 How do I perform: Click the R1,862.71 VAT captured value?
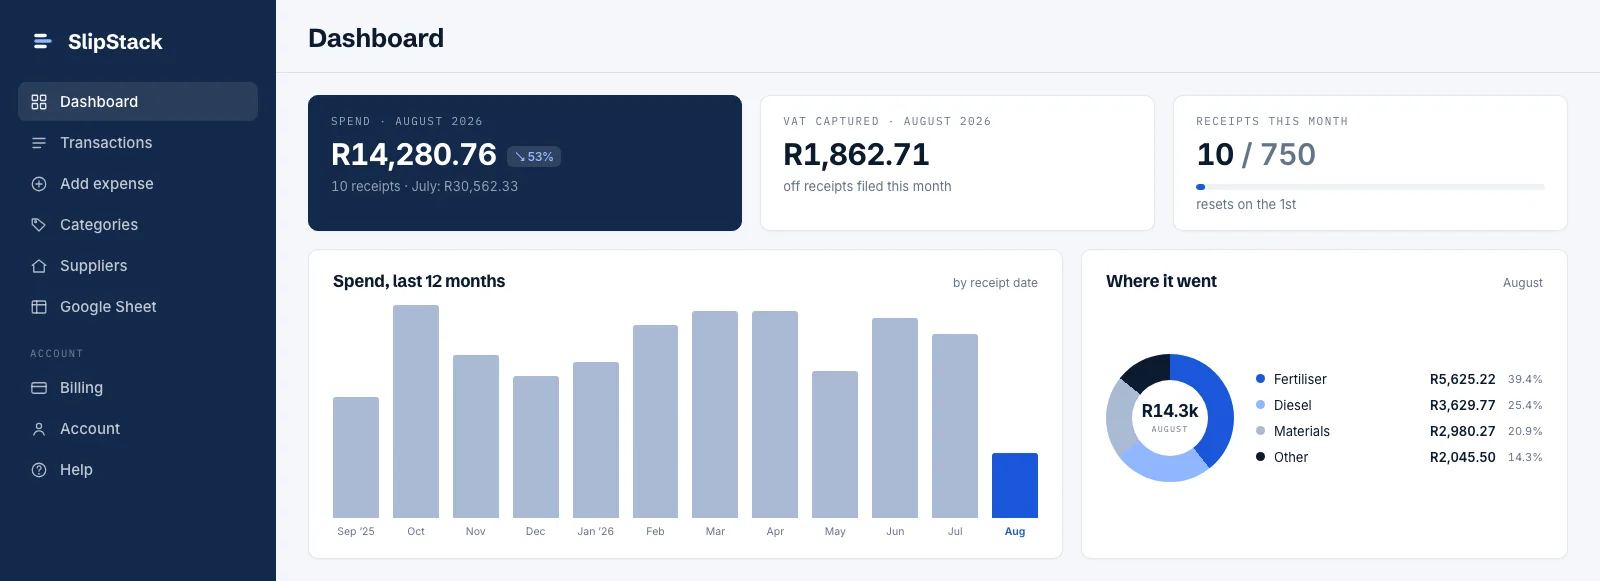[x=856, y=155]
